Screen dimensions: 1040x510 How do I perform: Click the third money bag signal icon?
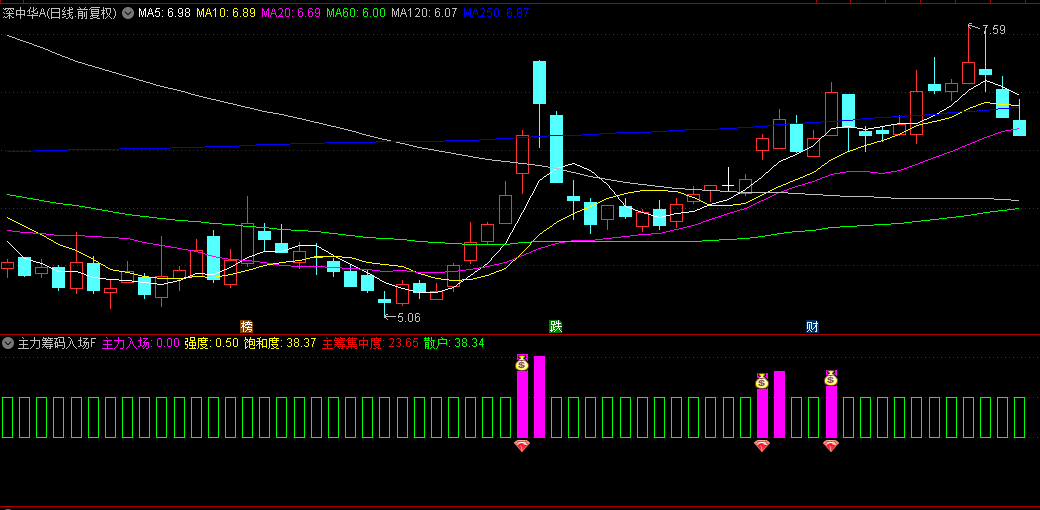coord(830,378)
